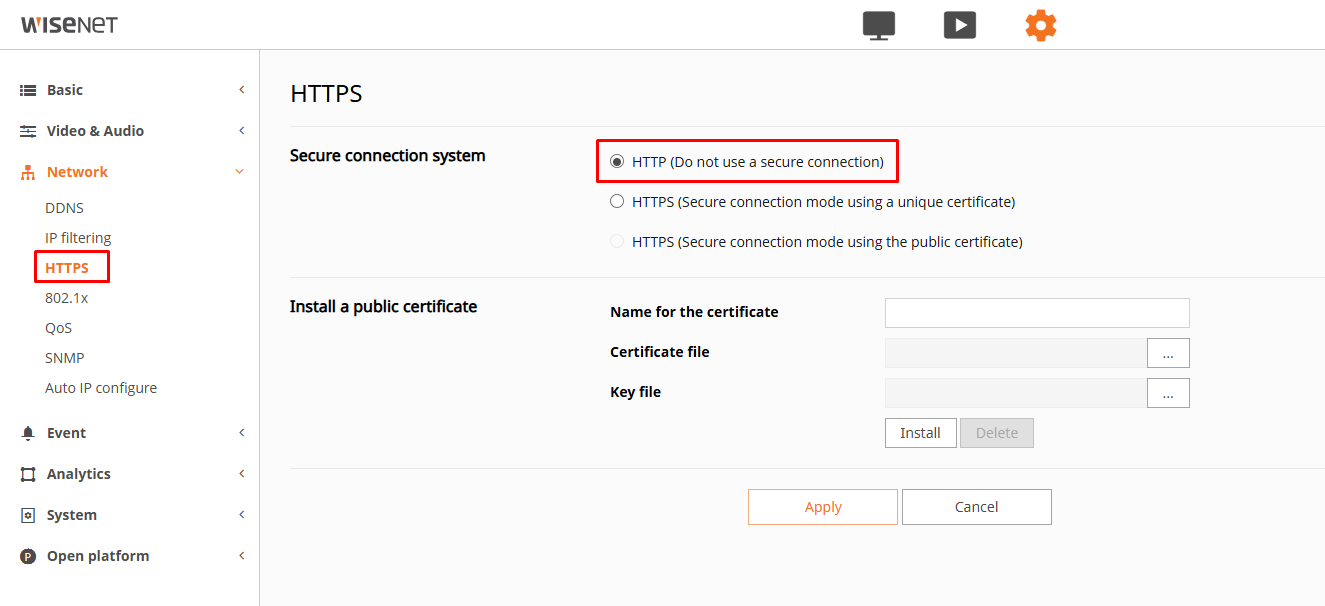This screenshot has width=1325, height=606.
Task: Expand the System menu chevron
Action: (241, 515)
